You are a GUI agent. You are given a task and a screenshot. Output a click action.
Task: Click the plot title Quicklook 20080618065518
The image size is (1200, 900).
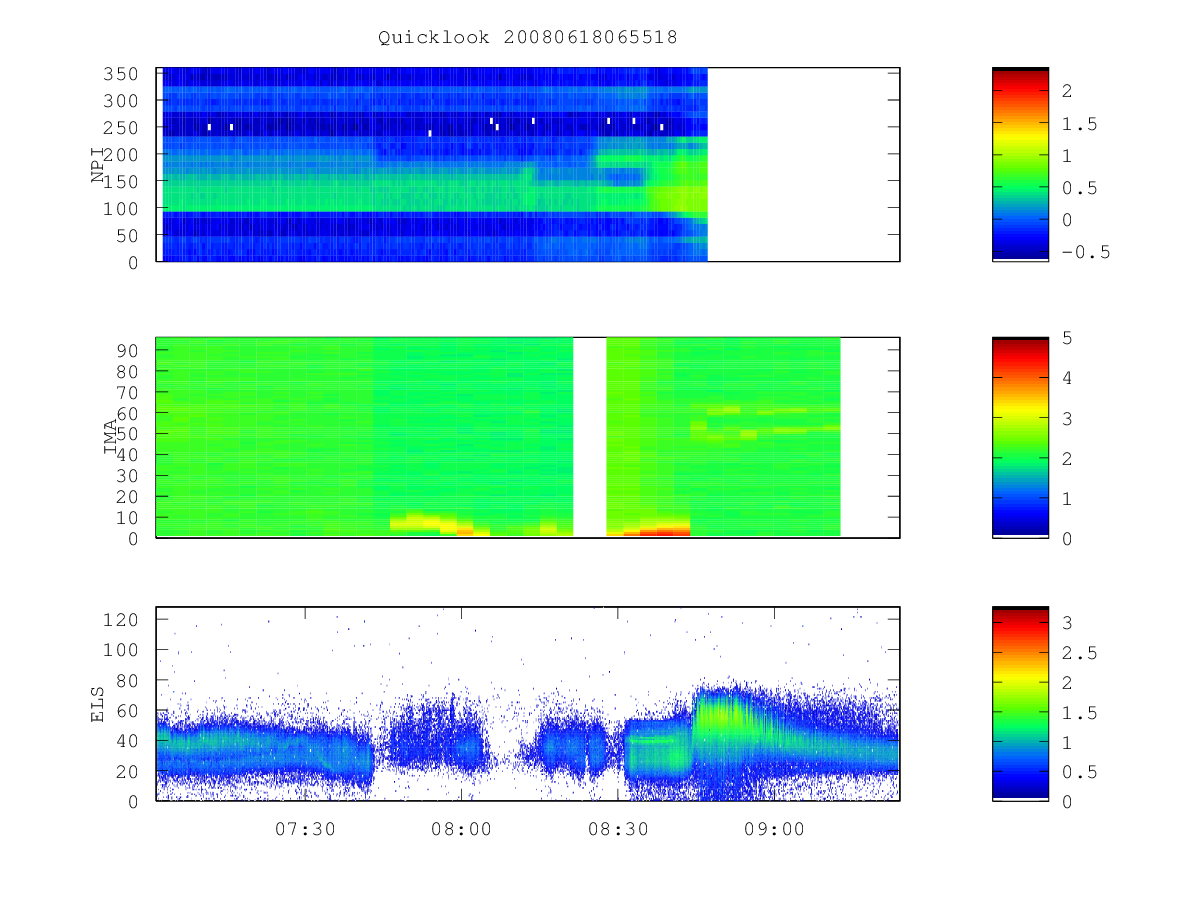click(x=528, y=38)
